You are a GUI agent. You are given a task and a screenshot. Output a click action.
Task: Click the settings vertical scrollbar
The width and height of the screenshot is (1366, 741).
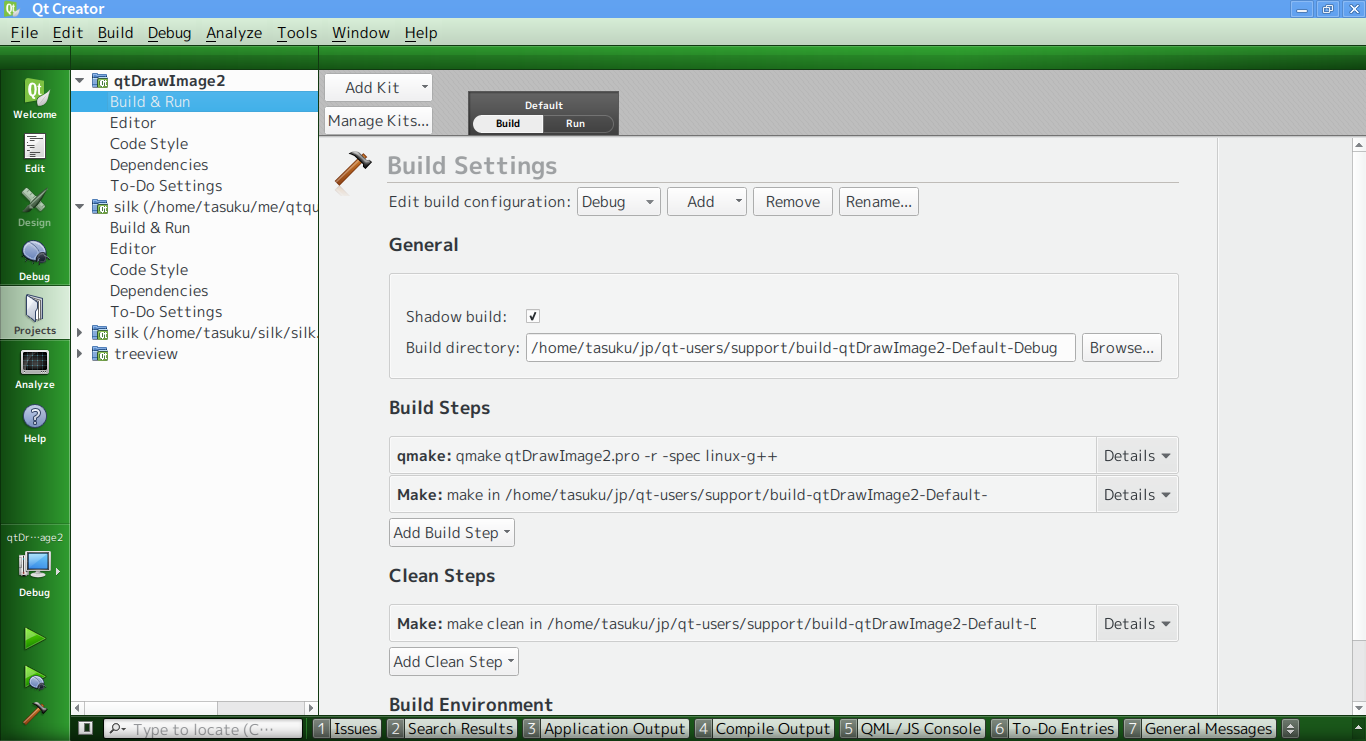tap(1359, 427)
